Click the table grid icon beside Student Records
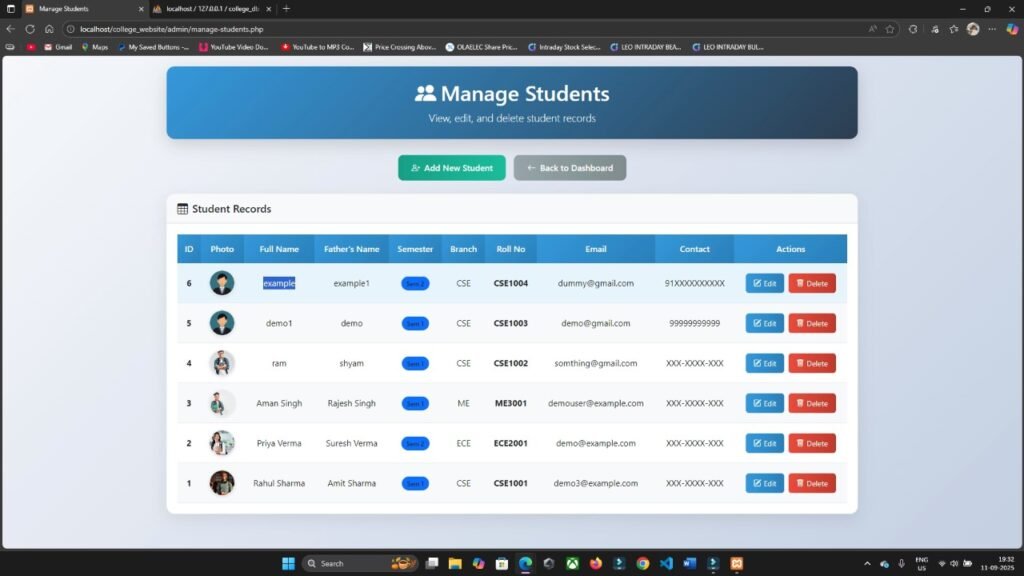Image resolution: width=1024 pixels, height=576 pixels. point(182,209)
